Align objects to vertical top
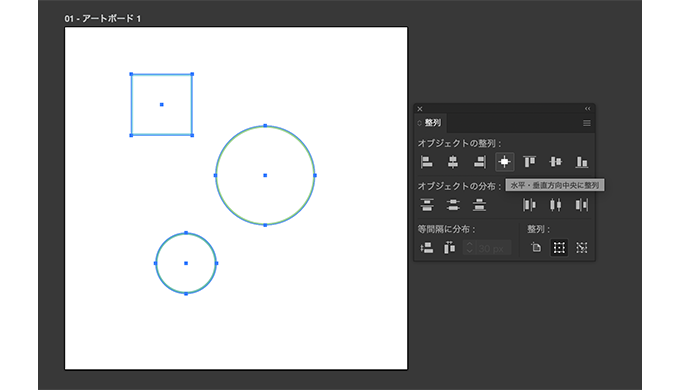 coord(530,162)
